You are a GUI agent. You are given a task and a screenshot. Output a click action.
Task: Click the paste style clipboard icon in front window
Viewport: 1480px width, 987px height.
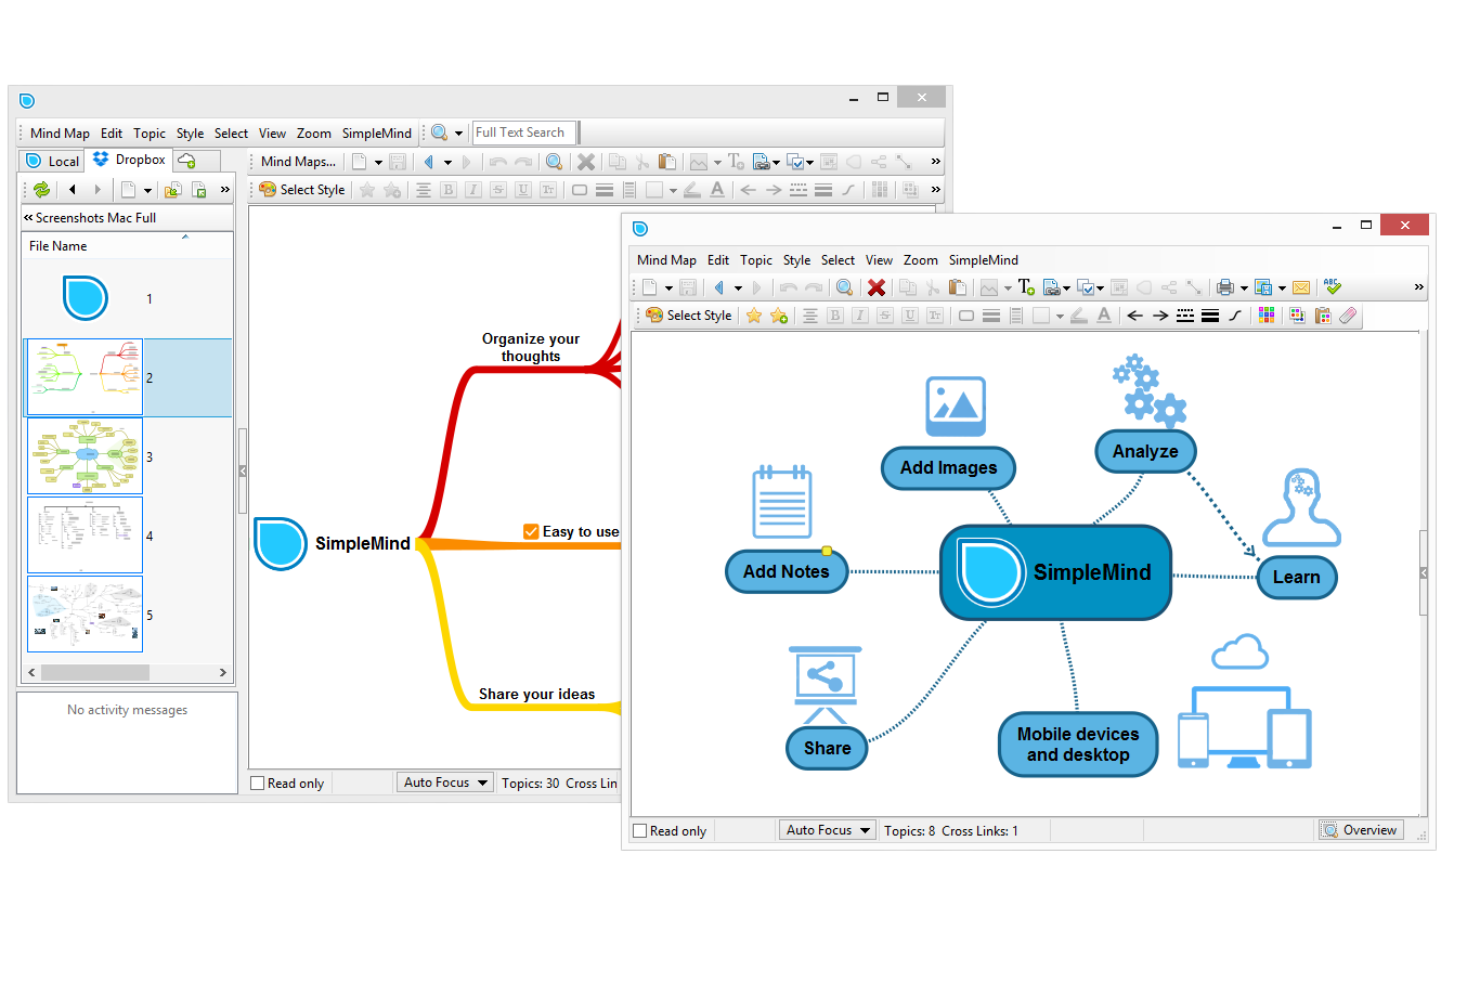coord(1323,316)
